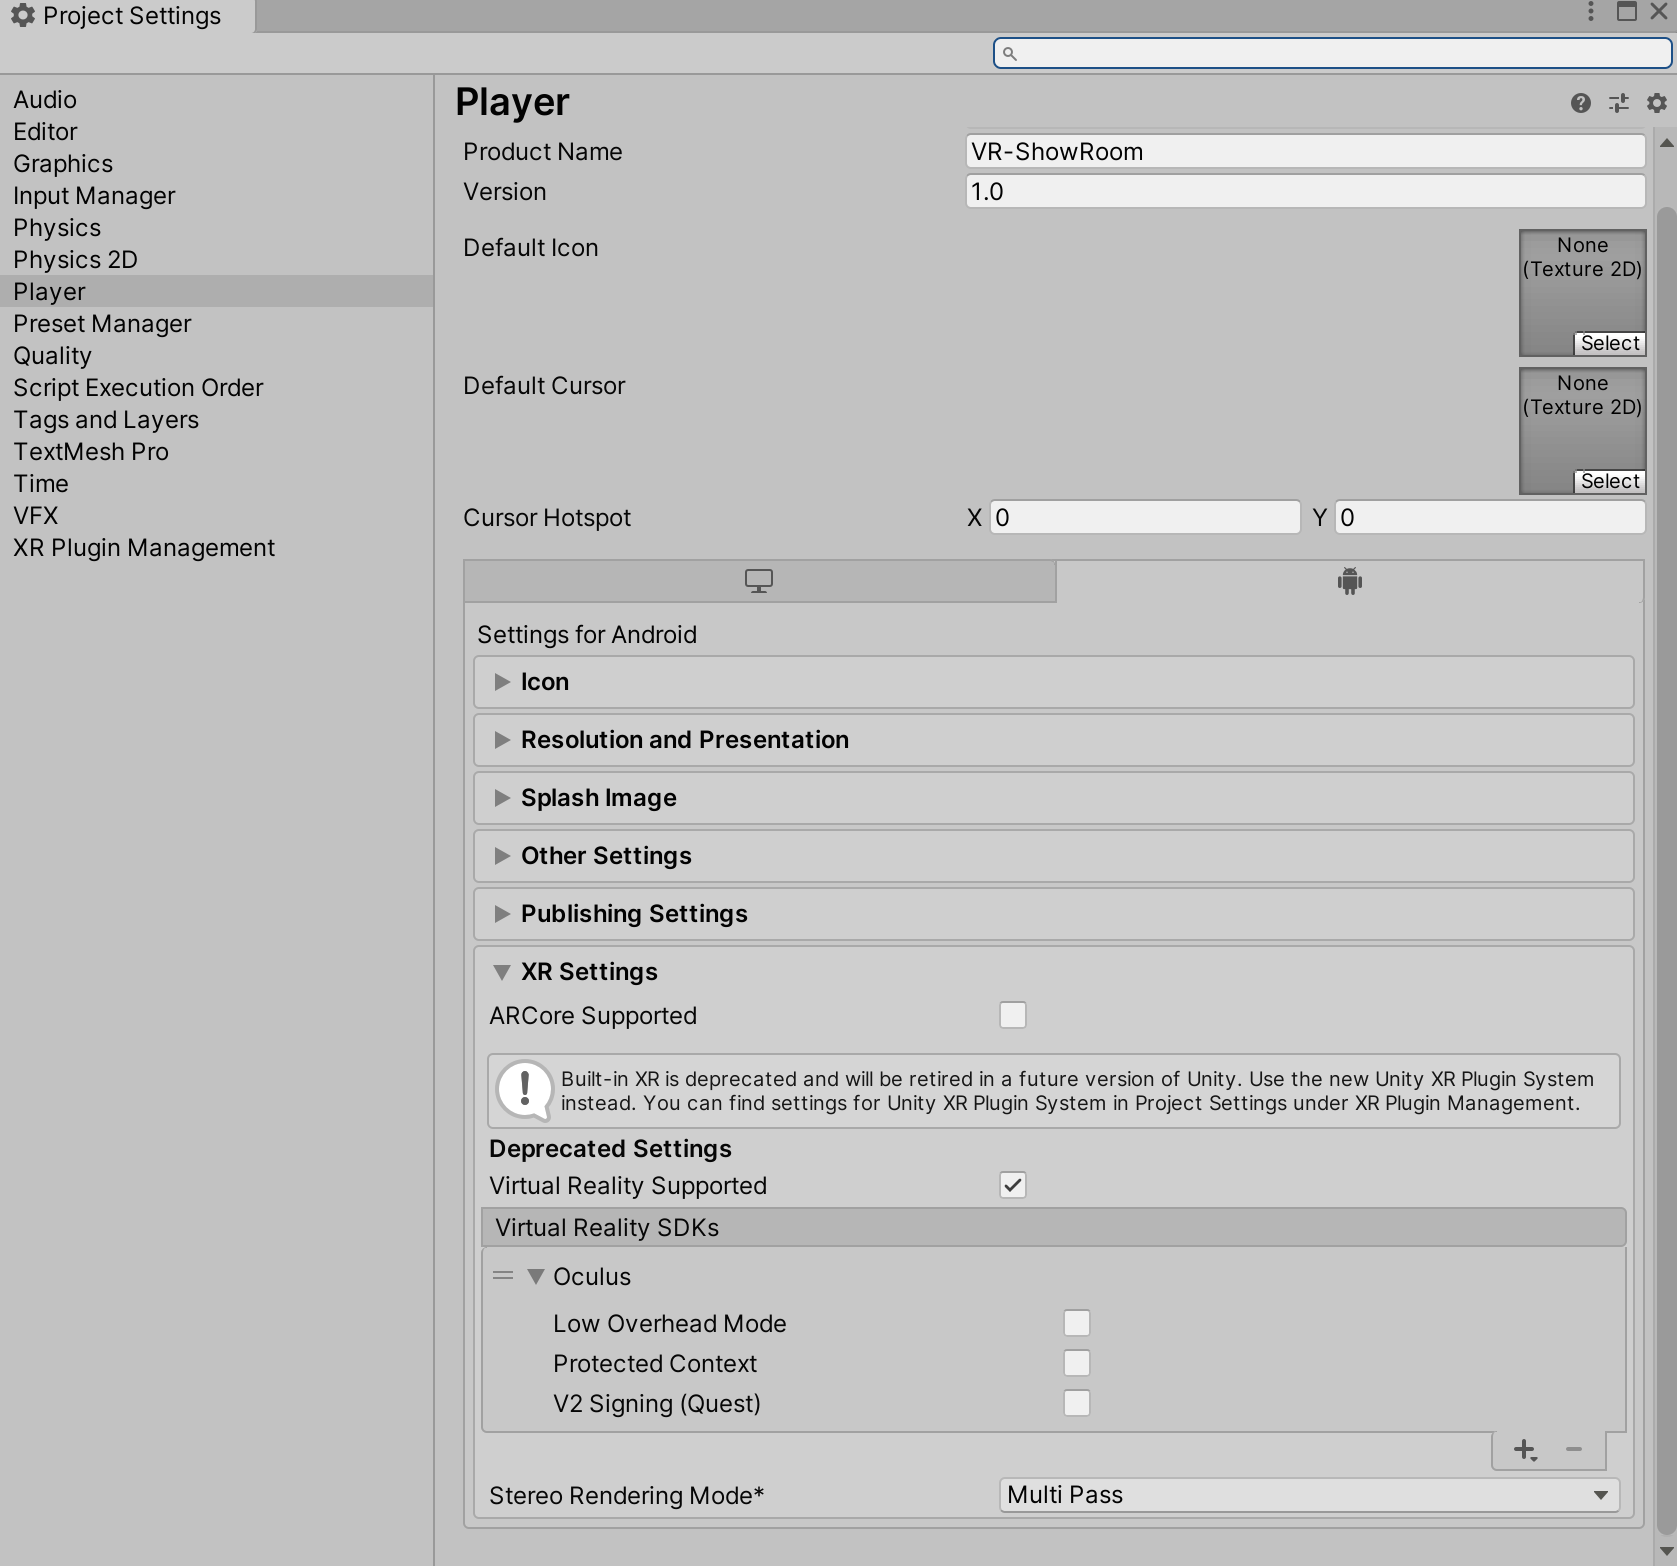Screen dimensions: 1677x1566
Task: Click the Cursor Hotspot X field
Action: [1145, 518]
